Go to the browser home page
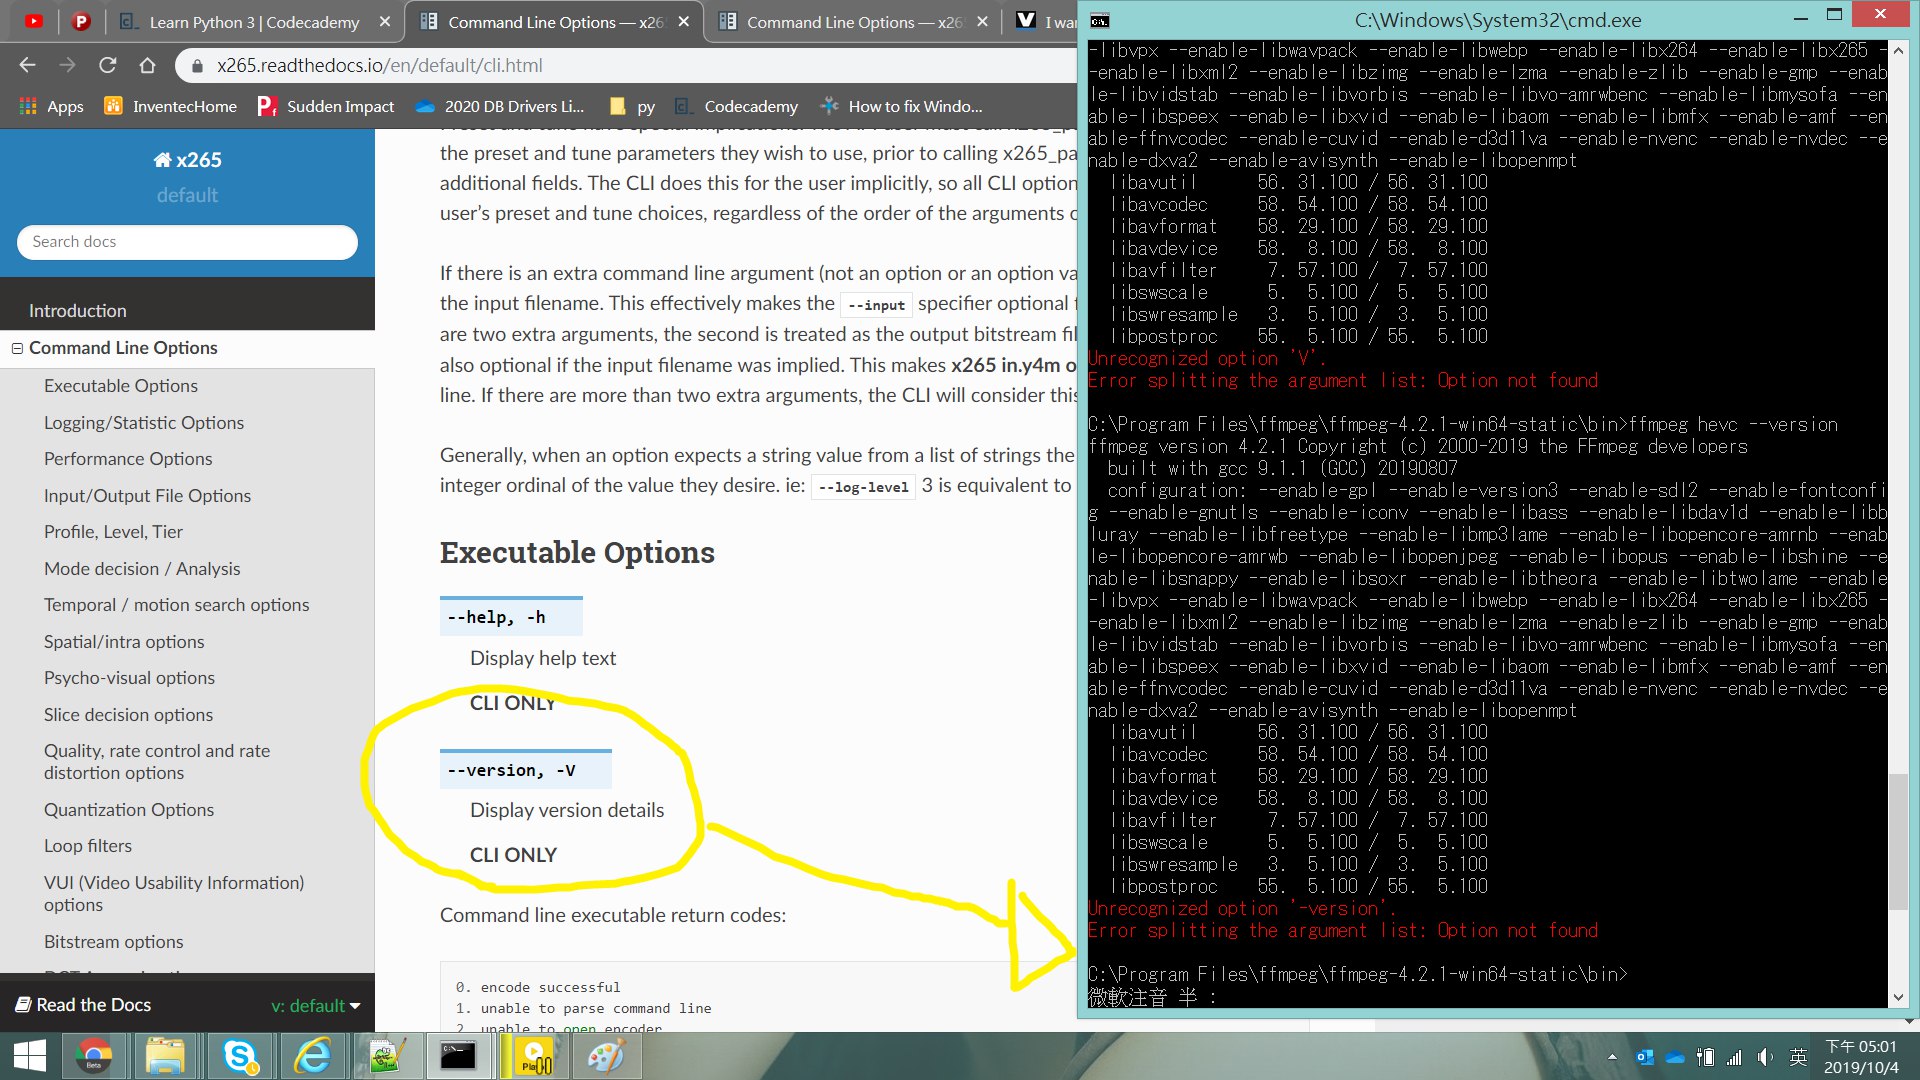 coord(147,65)
